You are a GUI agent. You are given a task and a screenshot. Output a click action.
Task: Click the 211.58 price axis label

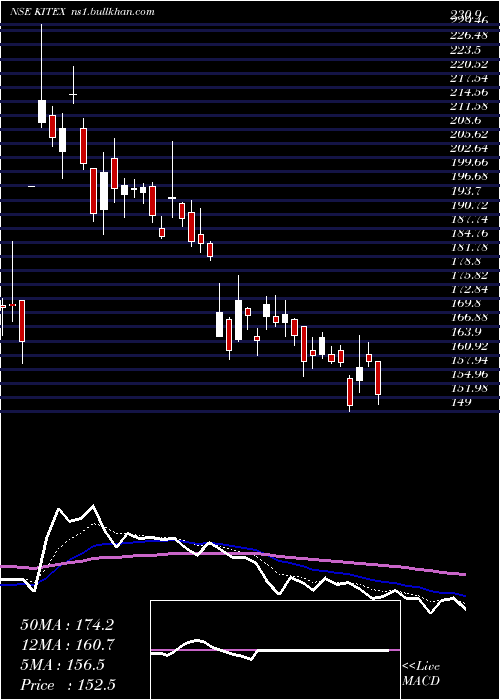coord(467,107)
